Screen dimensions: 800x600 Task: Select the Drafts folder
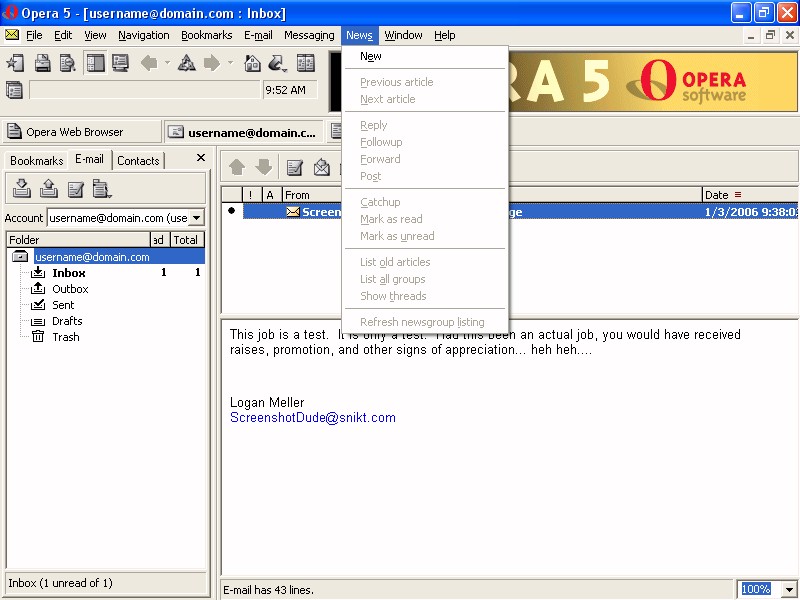tap(67, 321)
